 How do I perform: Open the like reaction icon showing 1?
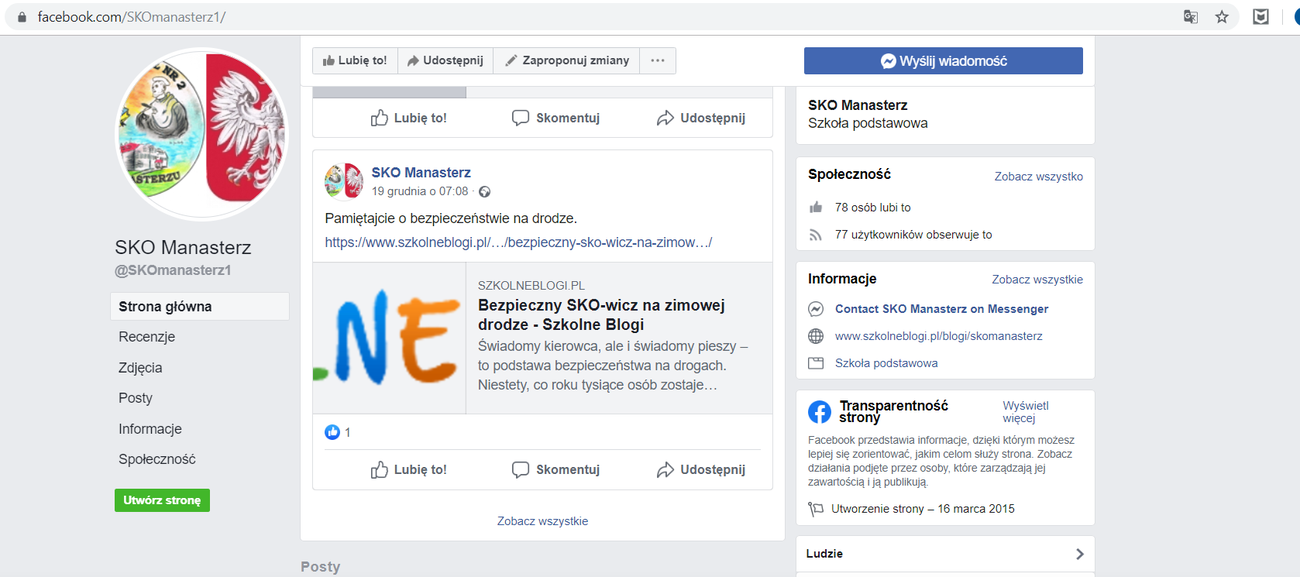pyautogui.click(x=332, y=432)
